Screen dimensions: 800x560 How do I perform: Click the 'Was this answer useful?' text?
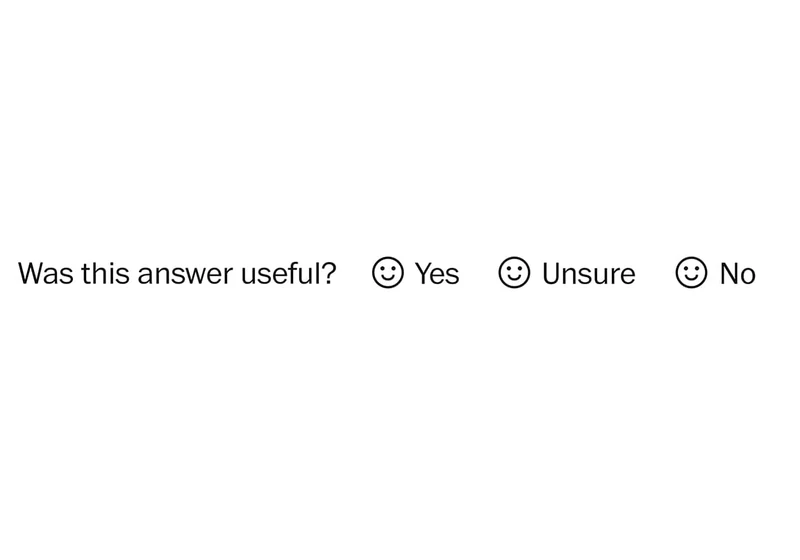(x=177, y=273)
